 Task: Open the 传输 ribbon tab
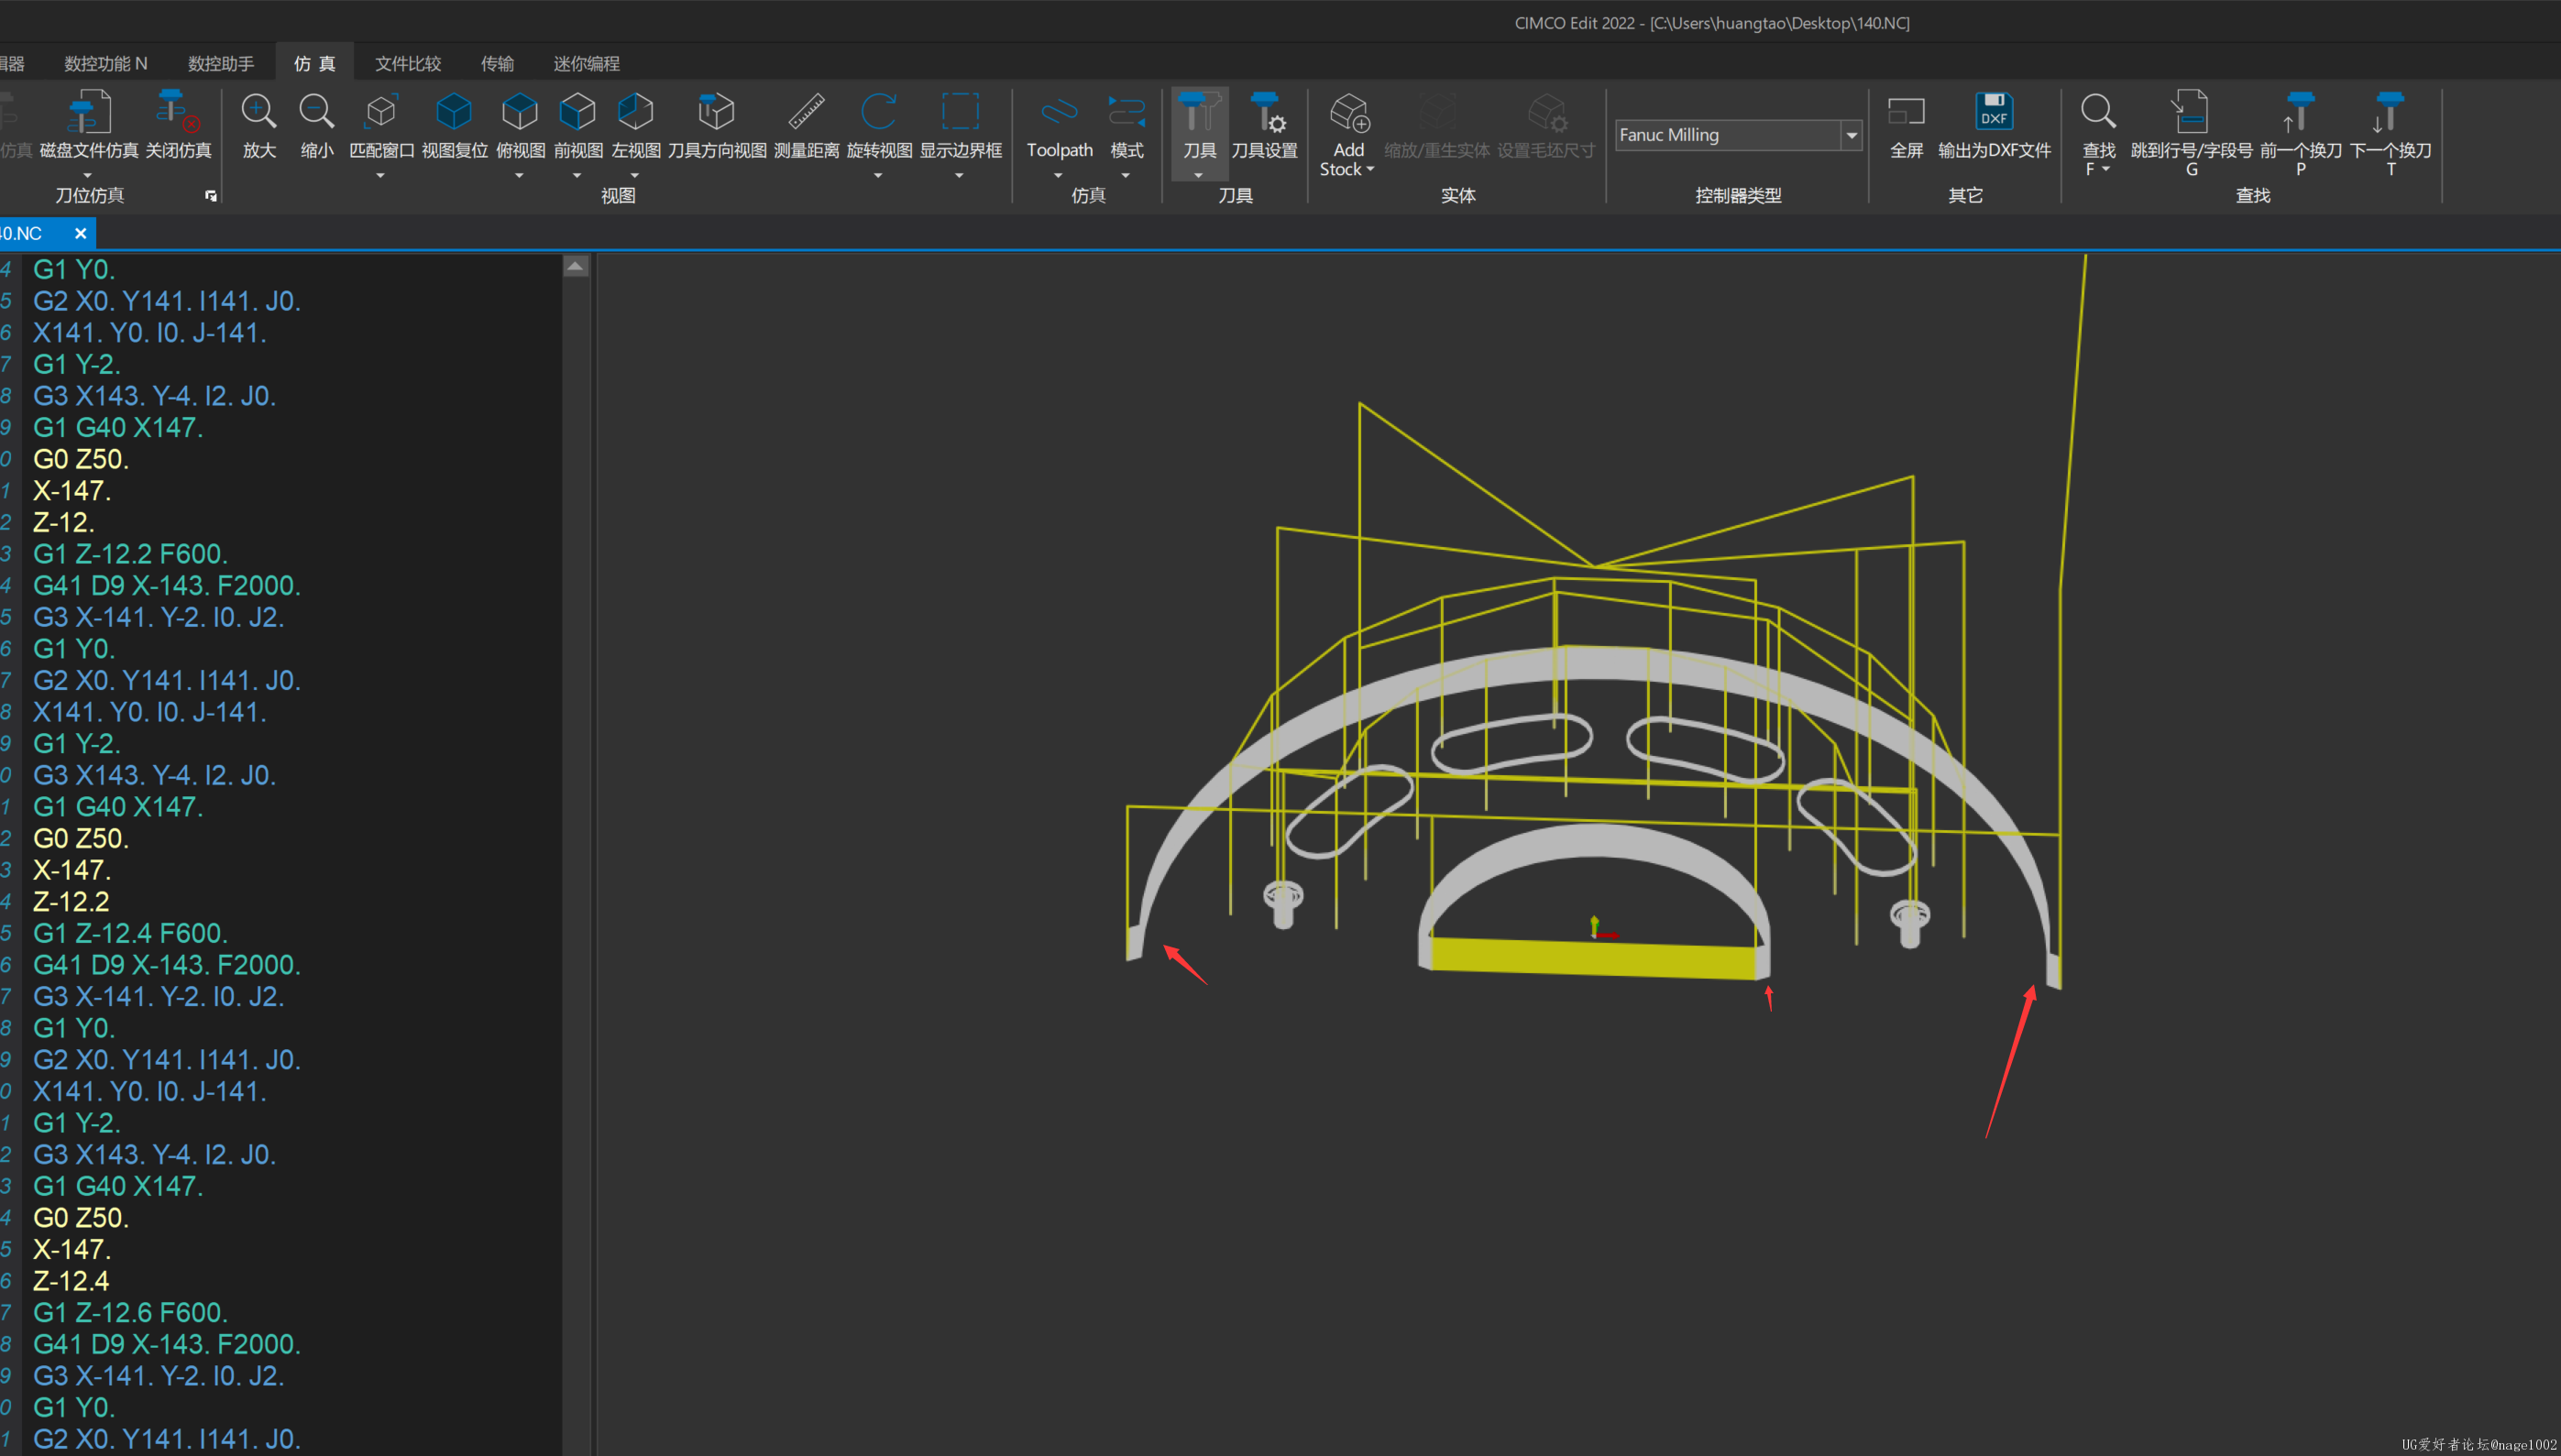(497, 63)
